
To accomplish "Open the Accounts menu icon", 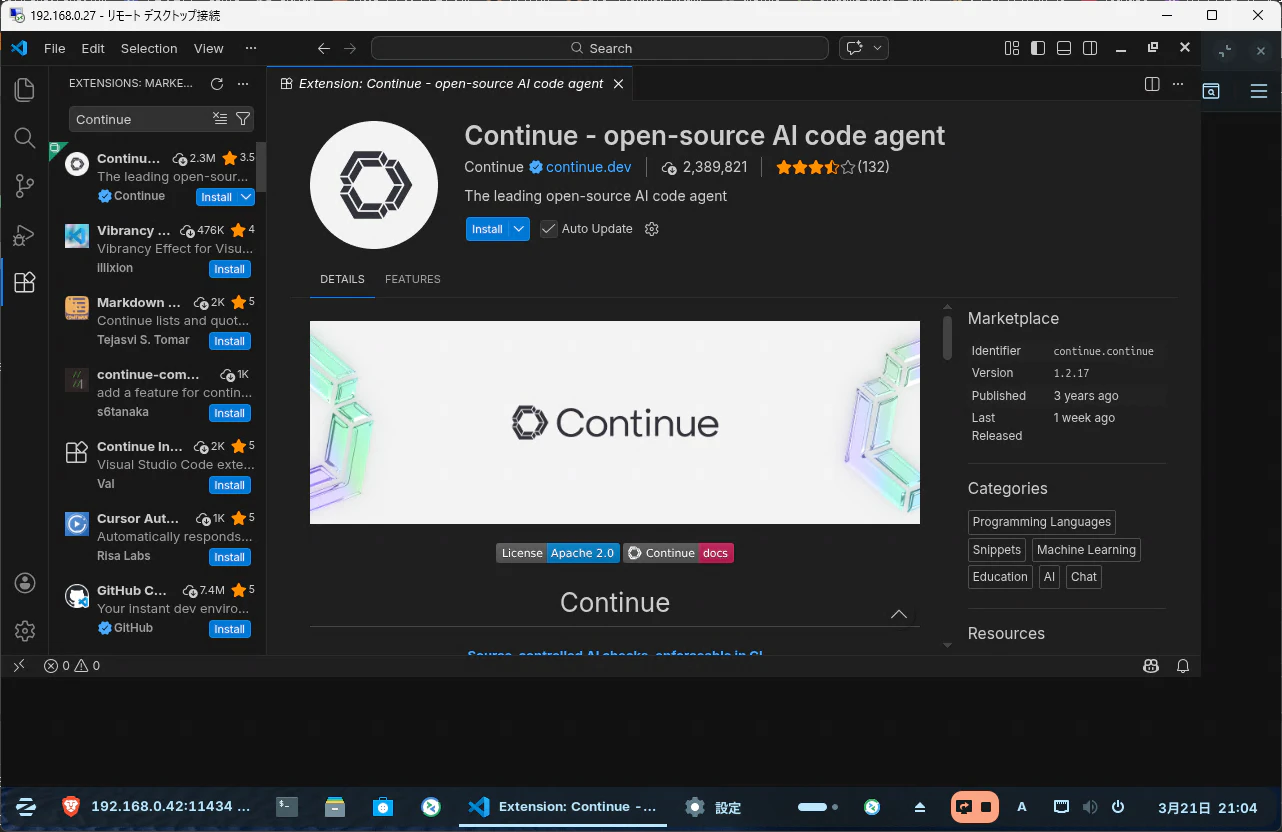I will (x=25, y=583).
